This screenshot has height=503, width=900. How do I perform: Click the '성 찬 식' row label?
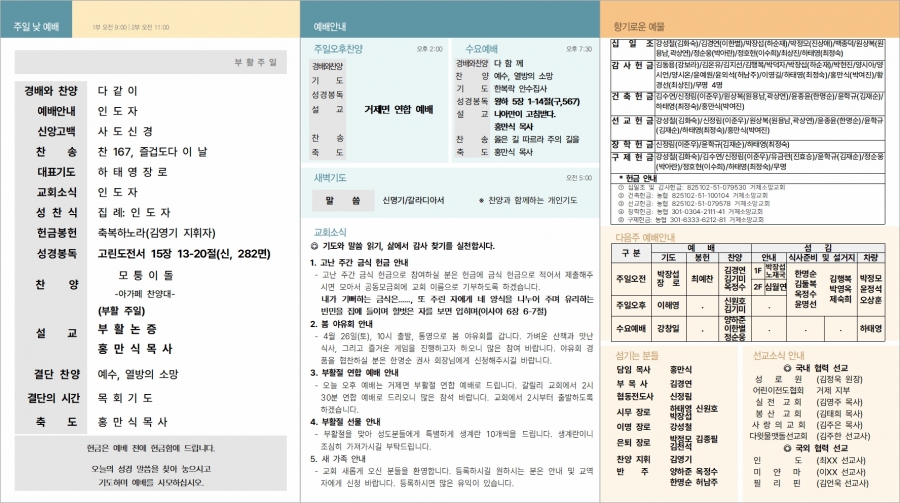point(56,212)
